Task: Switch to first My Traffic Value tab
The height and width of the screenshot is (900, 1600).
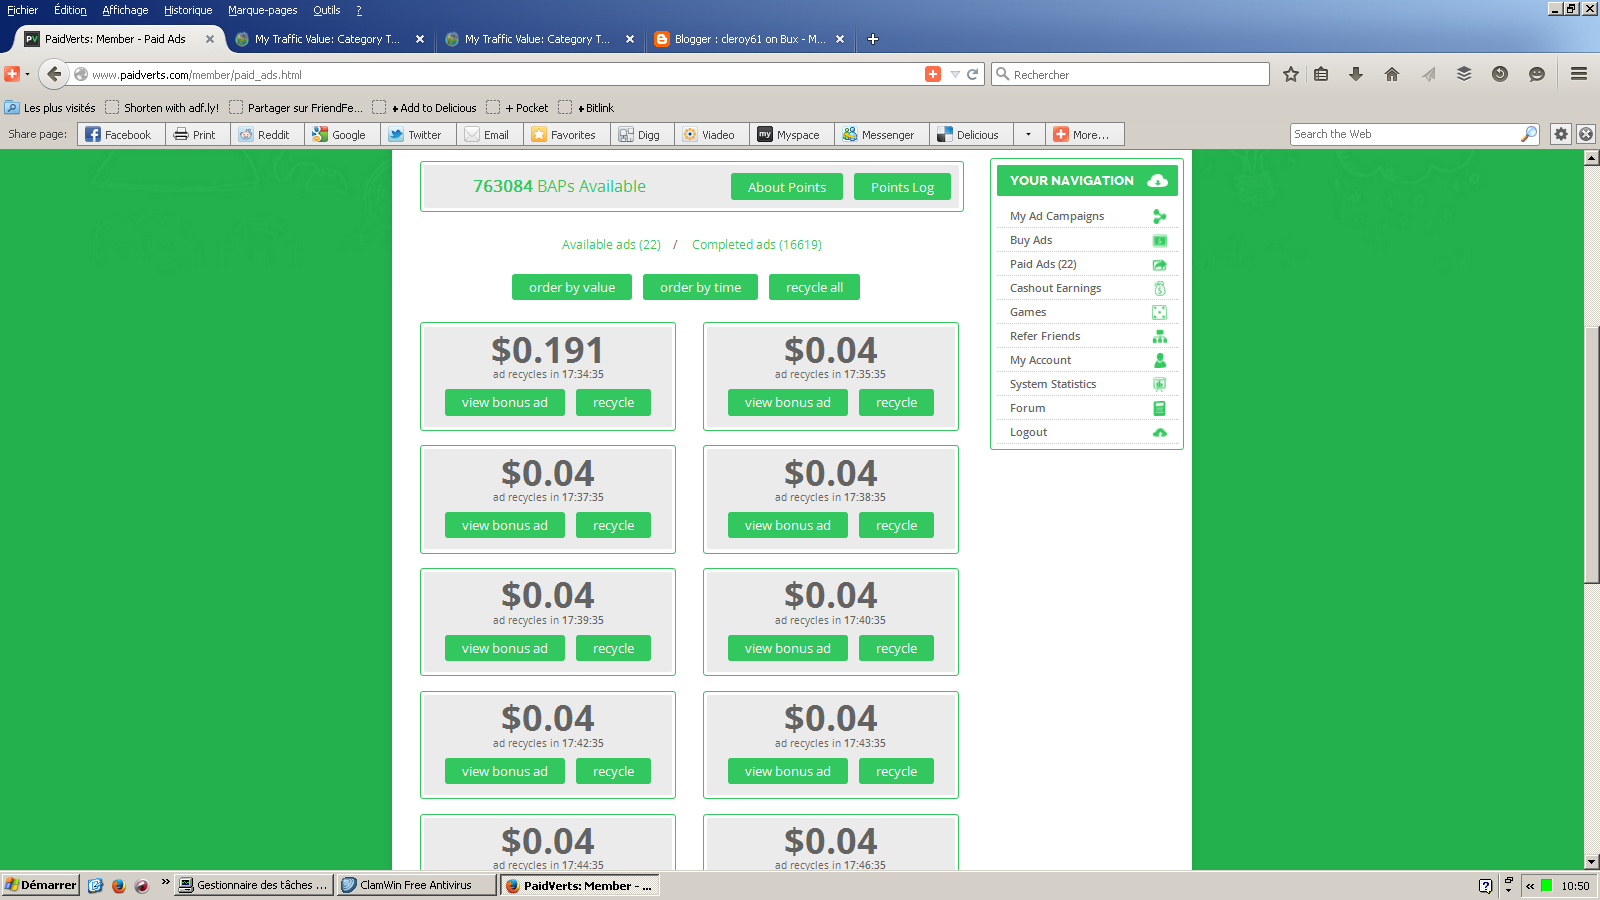Action: (x=329, y=39)
